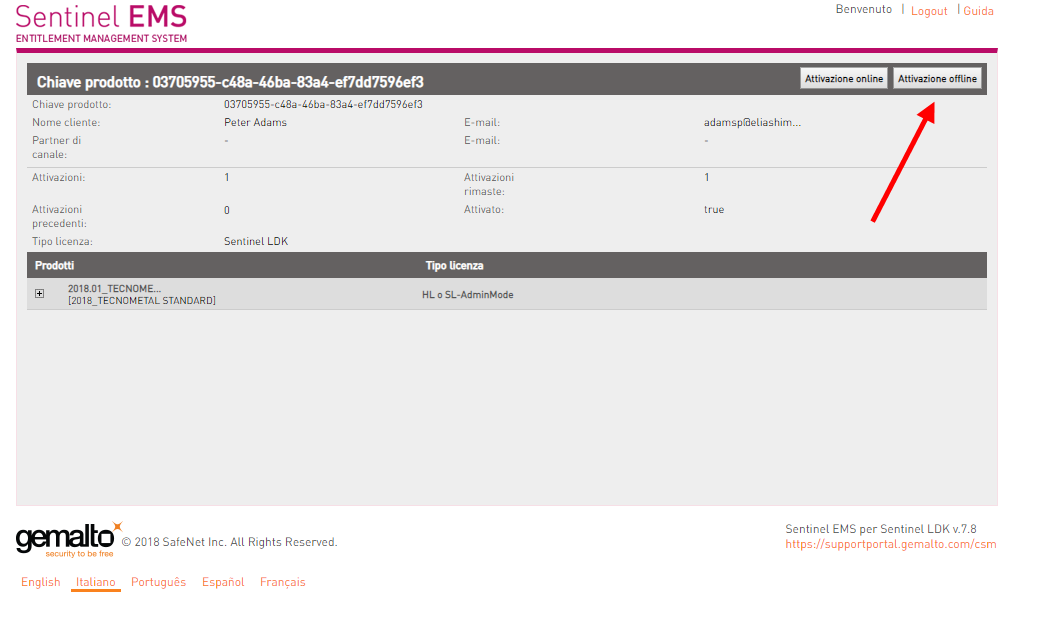Switch language to Español
The width and height of the screenshot is (1043, 623).
coord(223,582)
